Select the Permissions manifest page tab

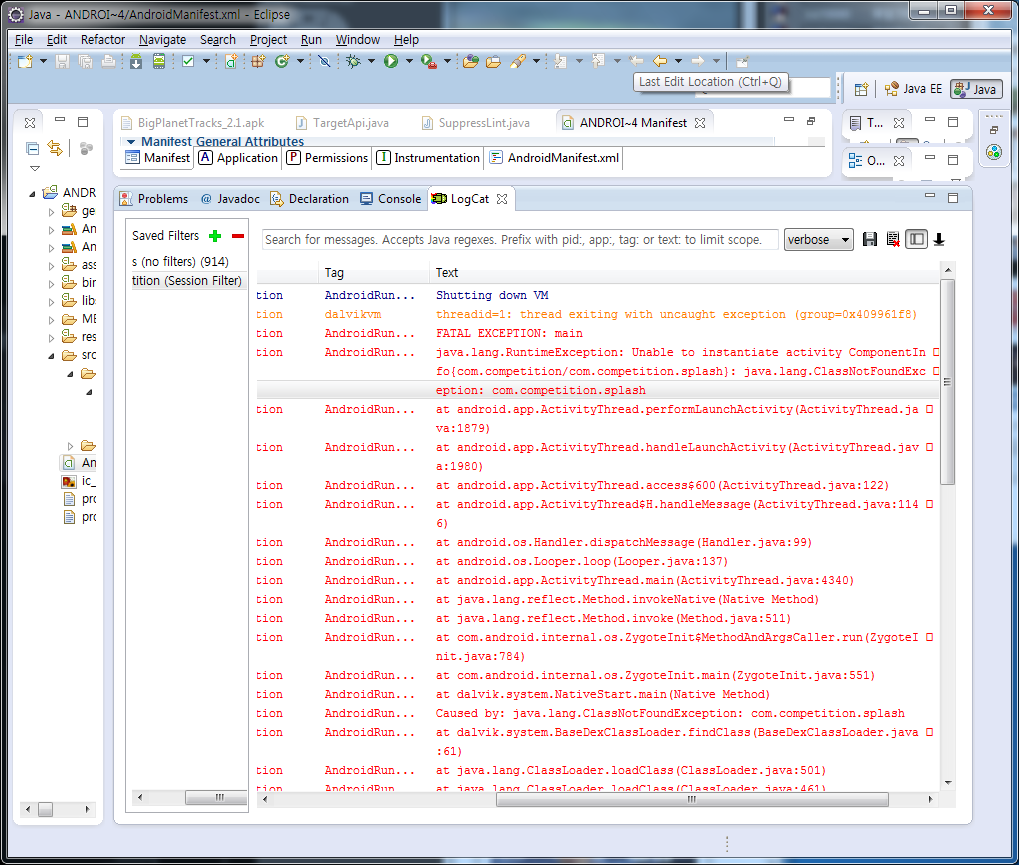click(x=328, y=158)
